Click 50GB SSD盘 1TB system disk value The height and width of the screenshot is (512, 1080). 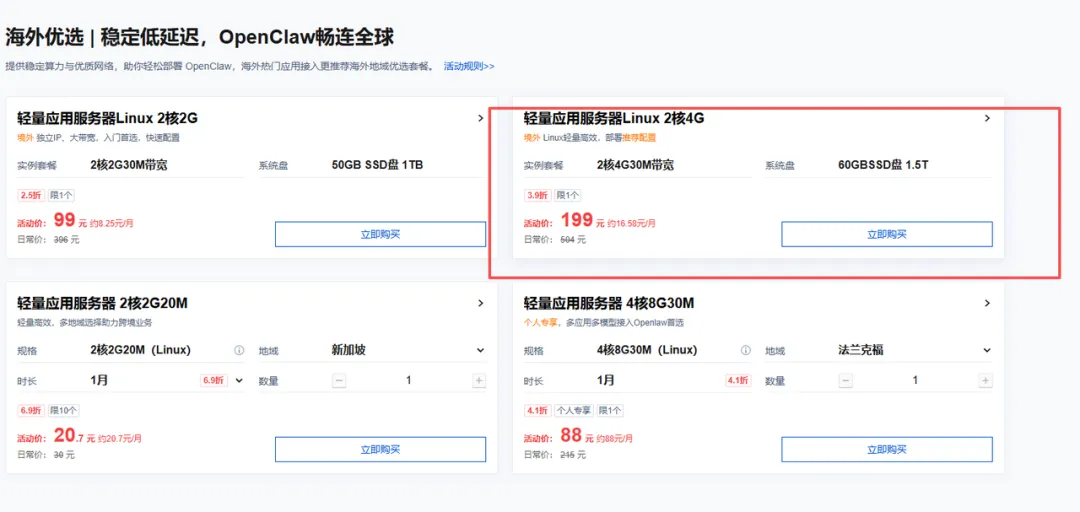click(377, 165)
